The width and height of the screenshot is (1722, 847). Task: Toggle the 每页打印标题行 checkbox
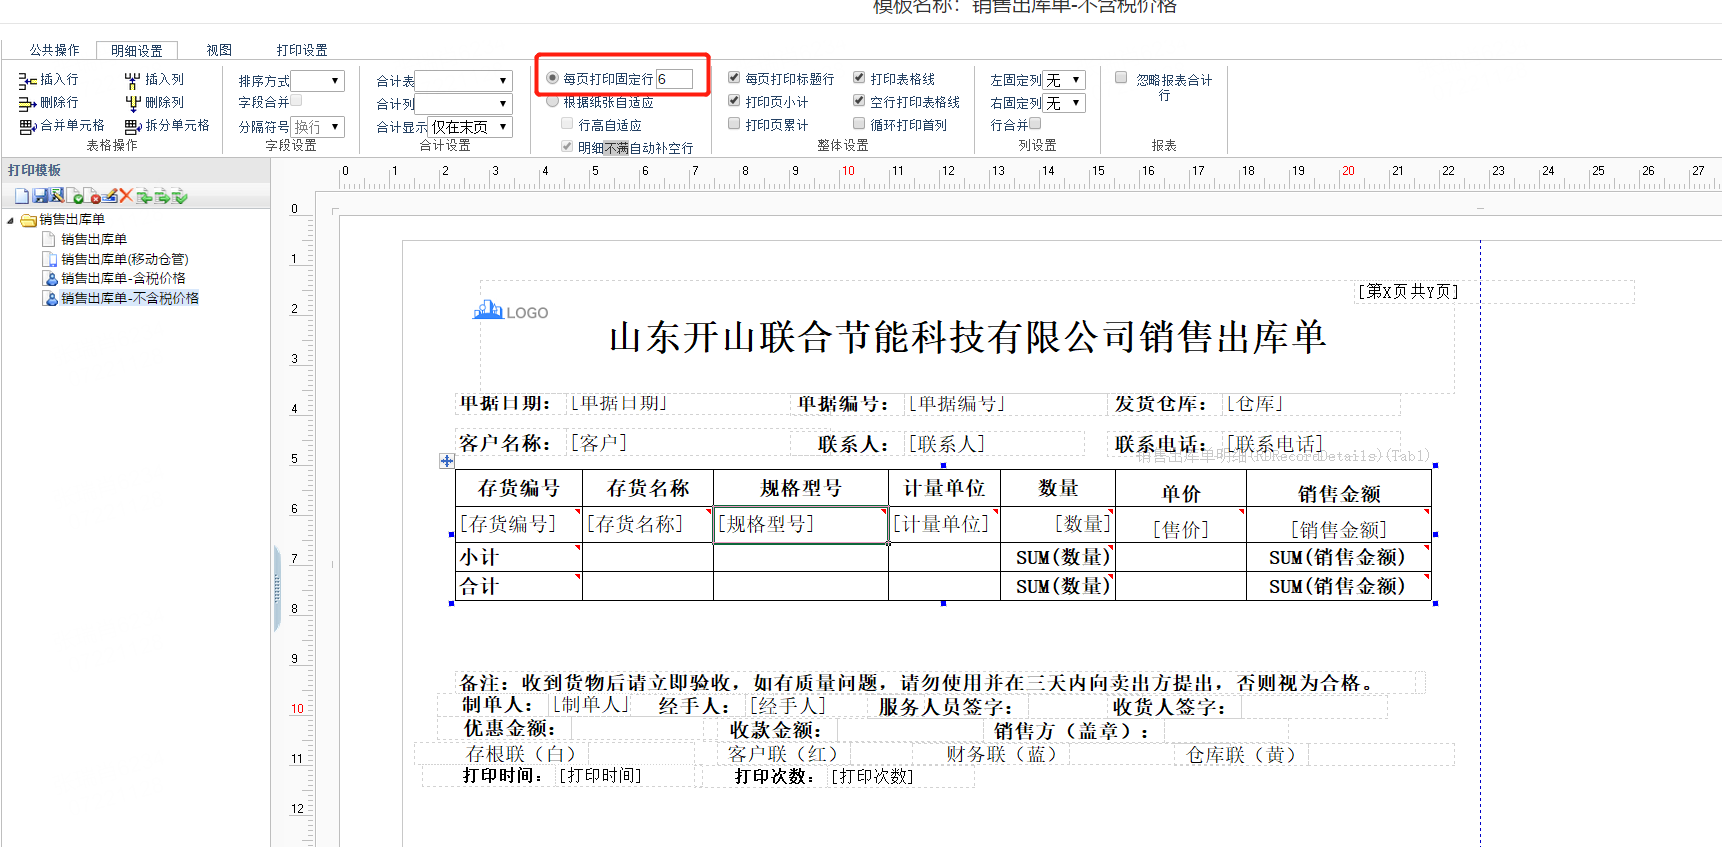[x=734, y=77]
